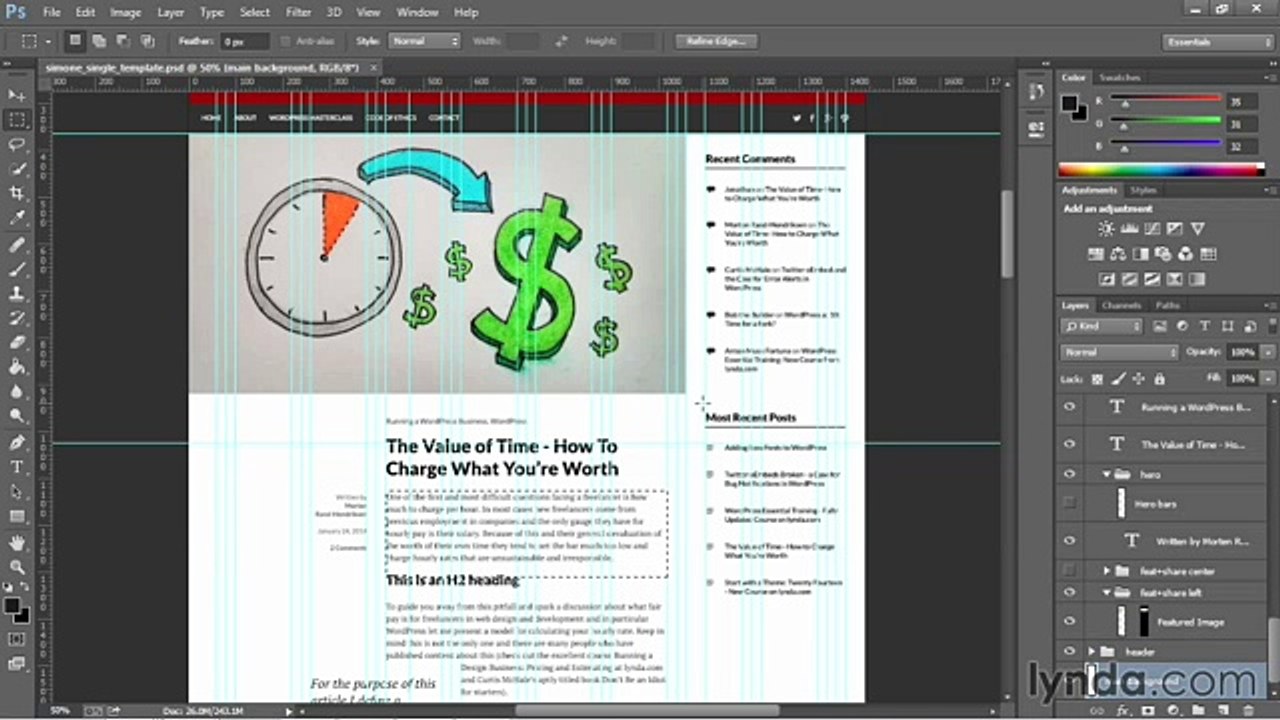Image resolution: width=1280 pixels, height=720 pixels.
Task: Select the Lasso tool
Action: pos(17,145)
